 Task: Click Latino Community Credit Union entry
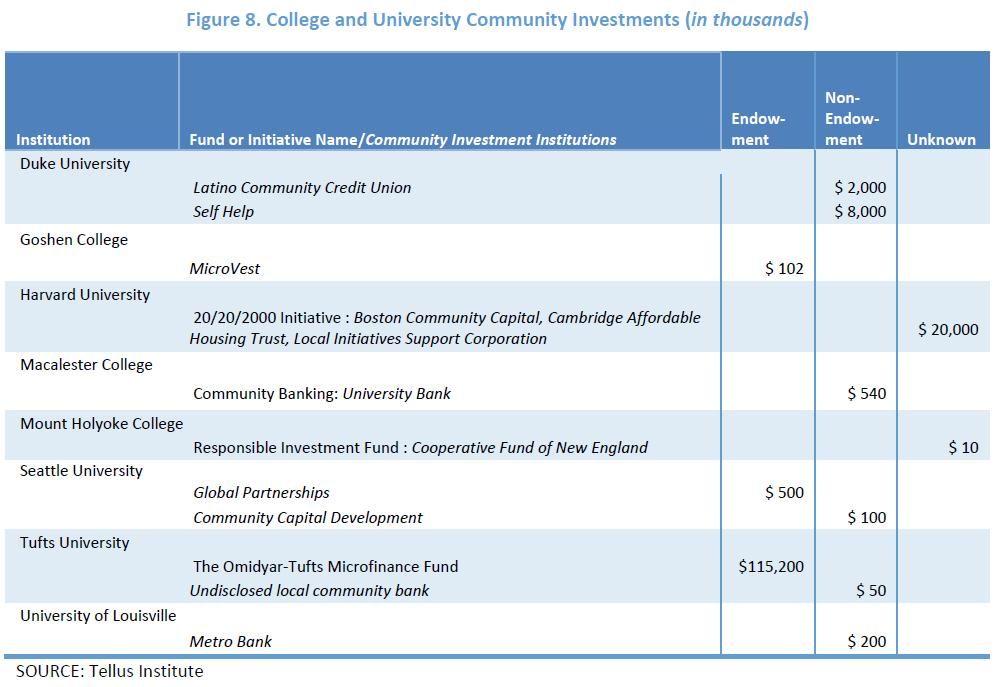302,188
